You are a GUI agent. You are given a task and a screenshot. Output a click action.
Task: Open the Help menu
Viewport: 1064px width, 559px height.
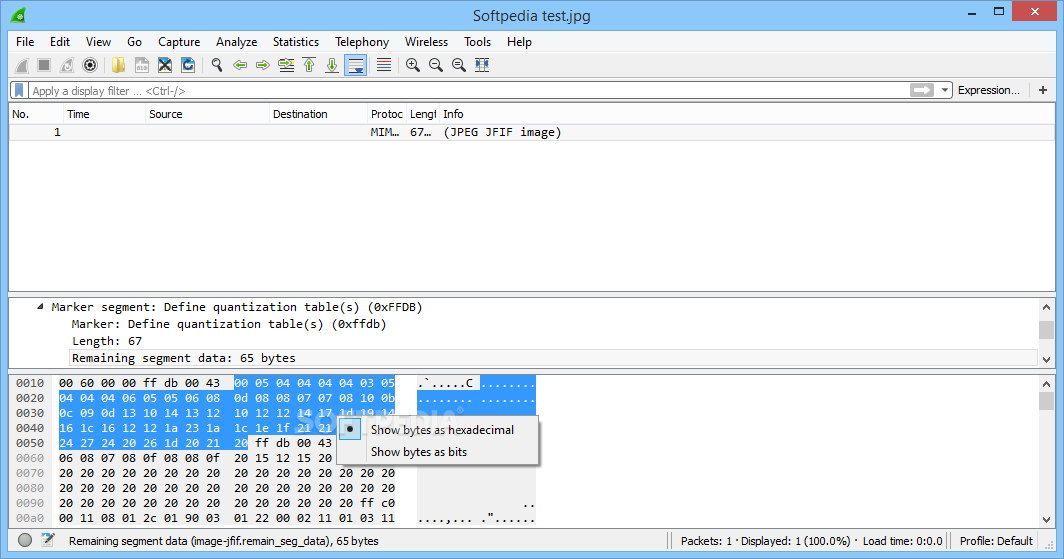[x=519, y=42]
